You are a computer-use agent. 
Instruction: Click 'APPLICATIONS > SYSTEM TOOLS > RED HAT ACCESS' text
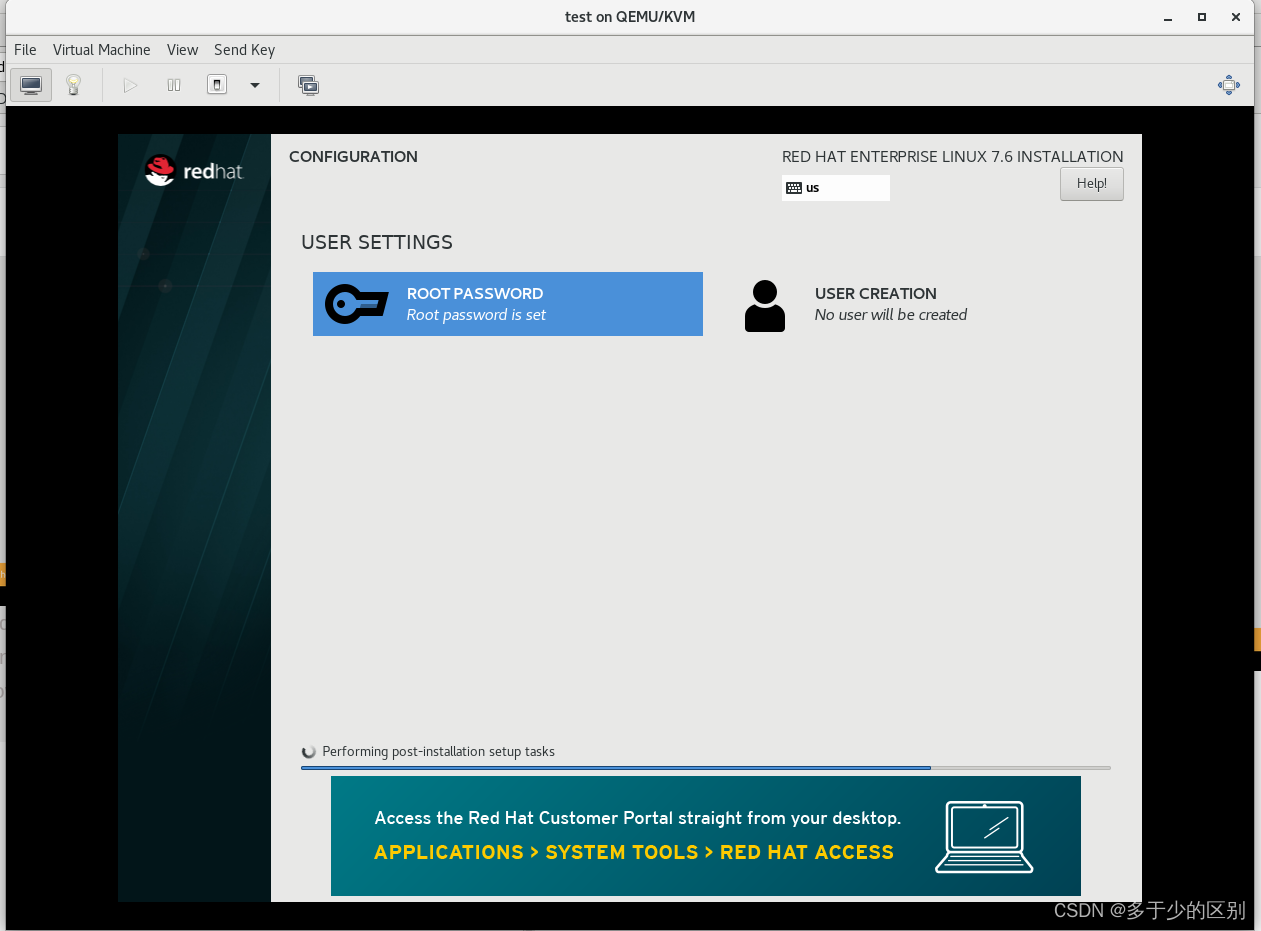pyautogui.click(x=634, y=853)
